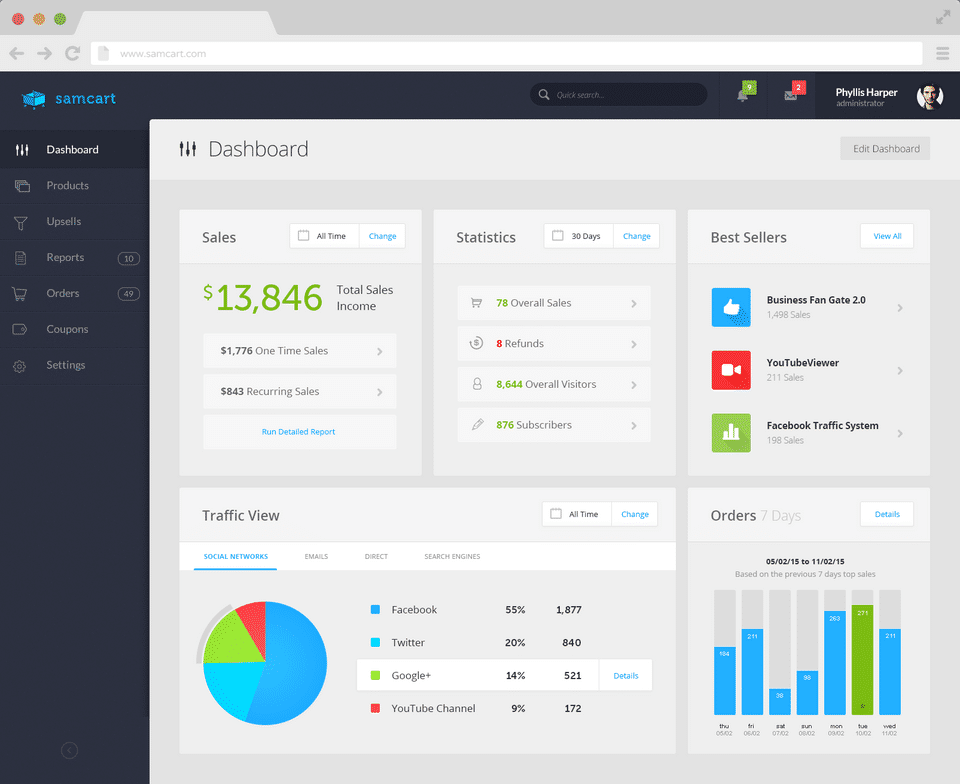Switch to the Search Engines tab
The height and width of the screenshot is (784, 960).
(x=452, y=556)
